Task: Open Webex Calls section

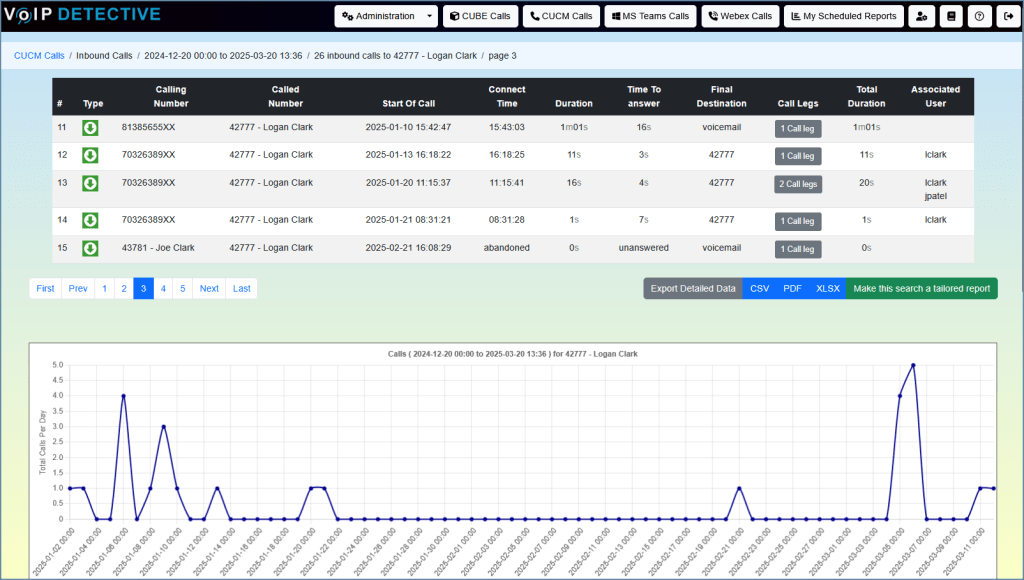Action: click(x=741, y=16)
